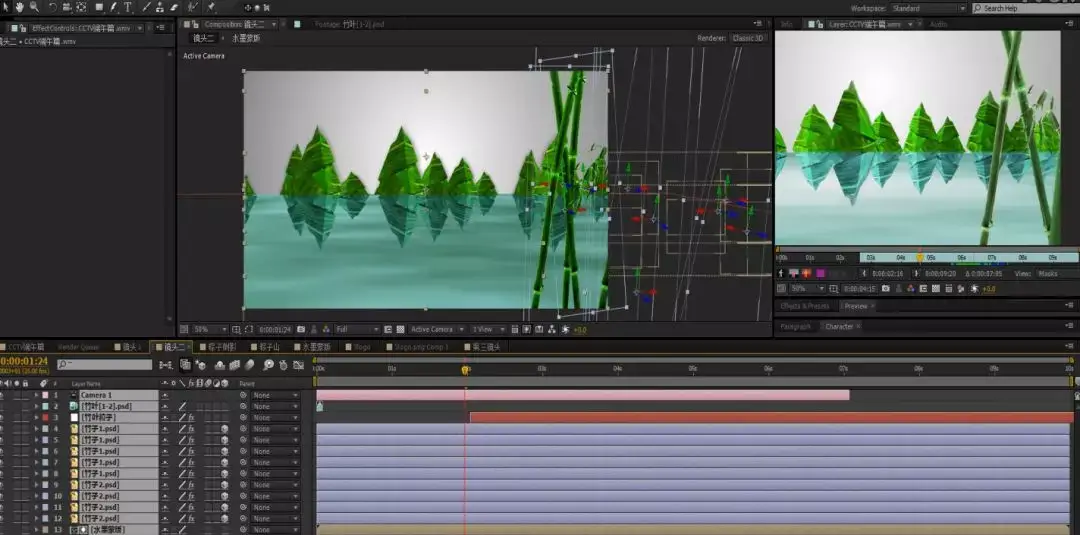1080x535 pixels.
Task: Select the Selection arrow tool
Action: click(6, 7)
